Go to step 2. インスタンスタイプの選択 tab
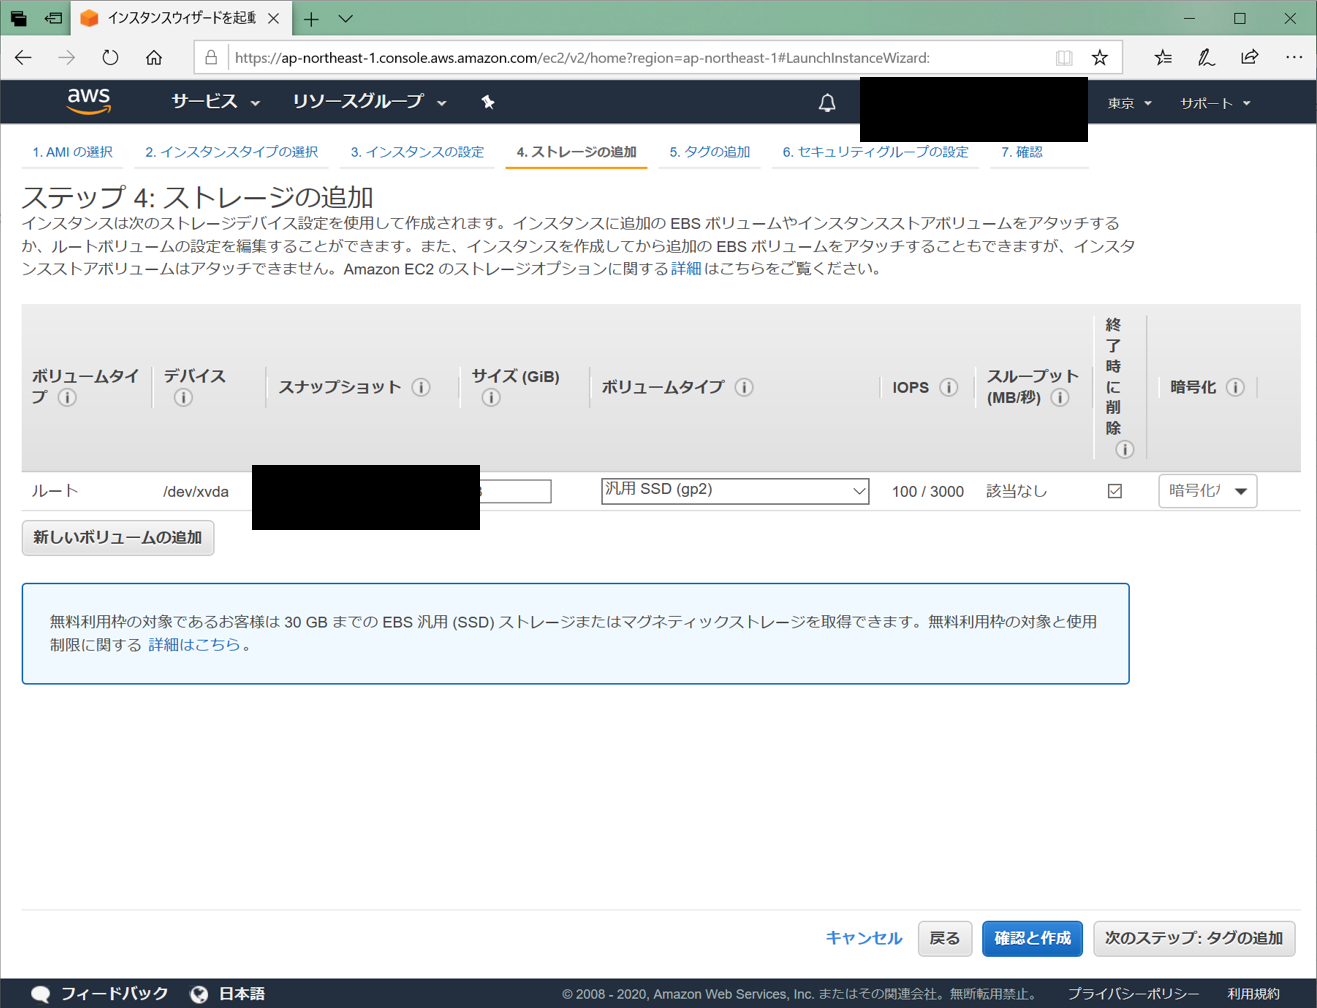 pos(231,152)
